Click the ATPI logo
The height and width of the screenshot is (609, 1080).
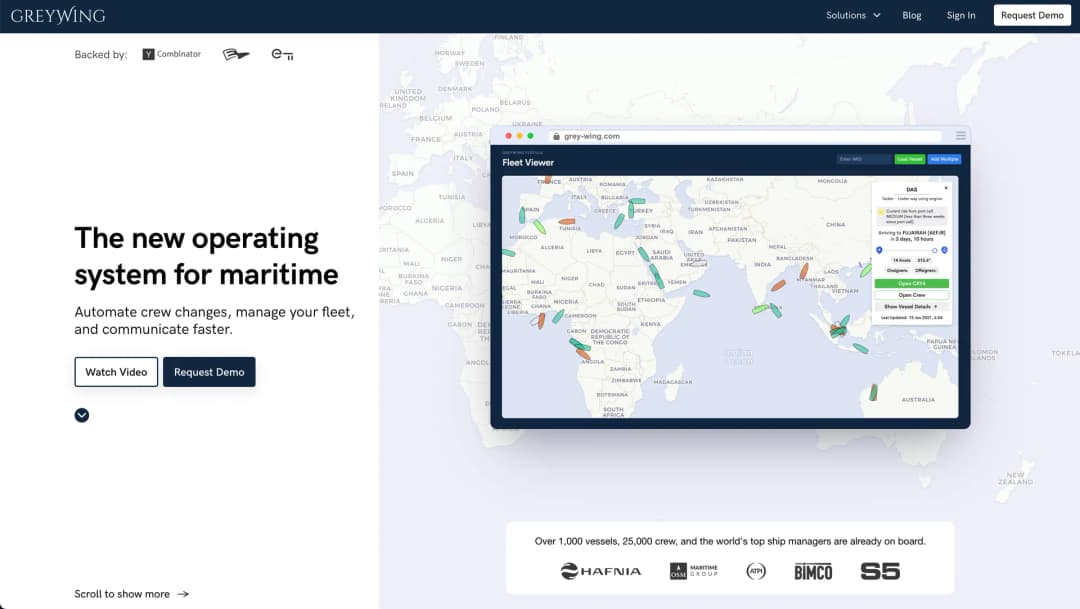coord(756,571)
